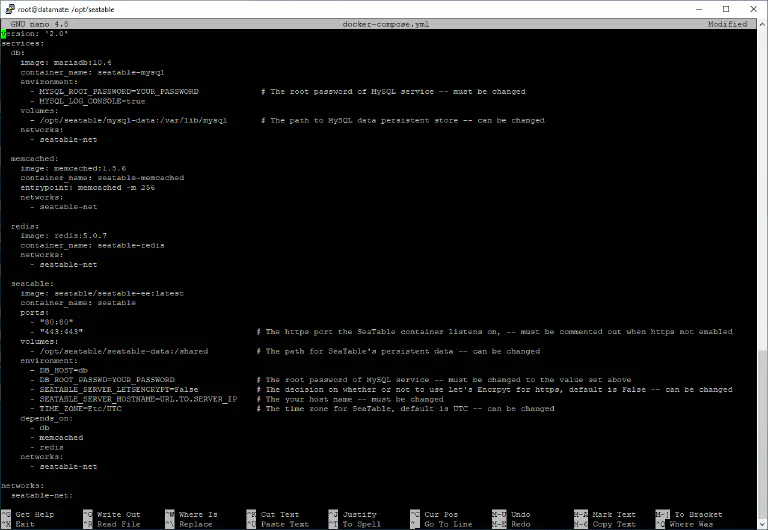Click SEATABLE_SERVER_LETSENCRYPT=False text
Image resolution: width=768 pixels, height=530 pixels.
tap(119, 389)
